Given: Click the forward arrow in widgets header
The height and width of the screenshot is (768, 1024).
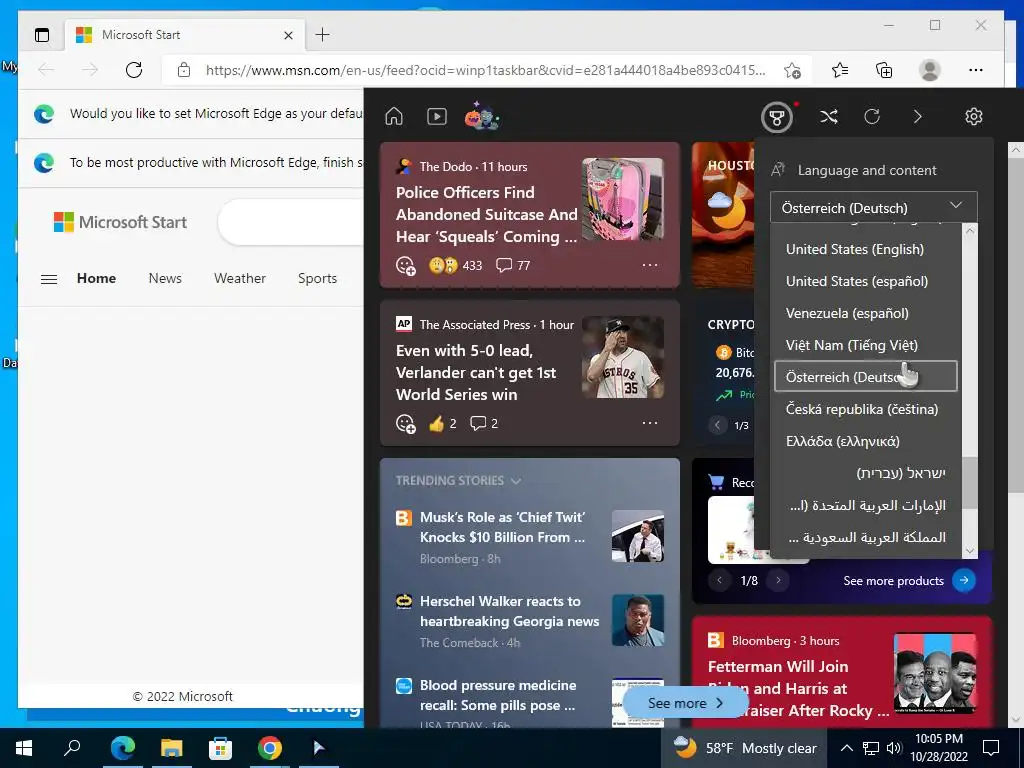Looking at the screenshot, I should click(x=917, y=116).
